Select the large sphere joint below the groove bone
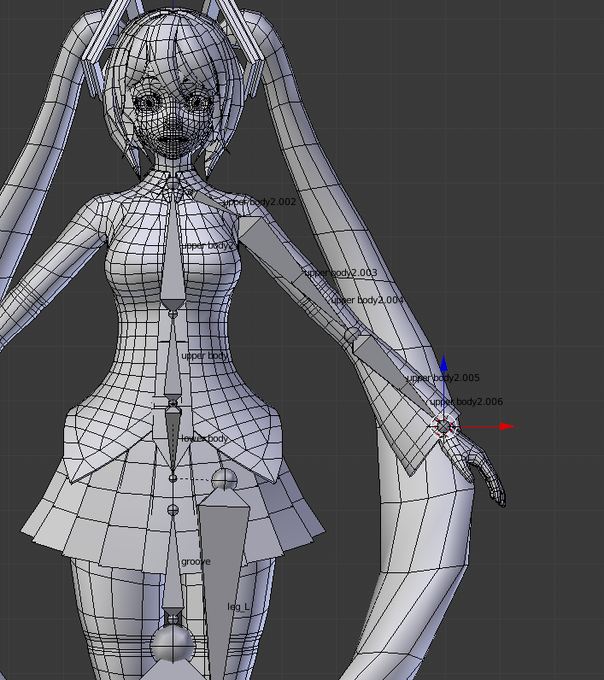 [173, 643]
